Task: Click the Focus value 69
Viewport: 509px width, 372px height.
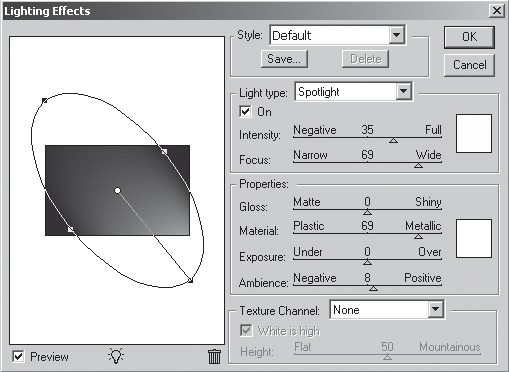Action: (x=367, y=155)
